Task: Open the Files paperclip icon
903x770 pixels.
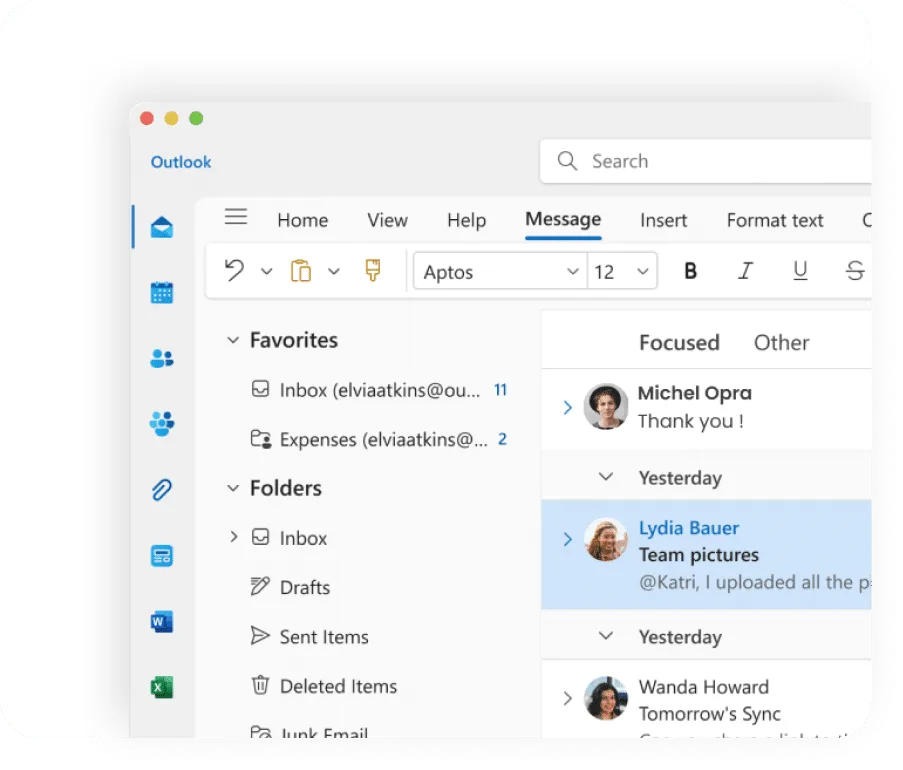Action: pyautogui.click(x=162, y=490)
